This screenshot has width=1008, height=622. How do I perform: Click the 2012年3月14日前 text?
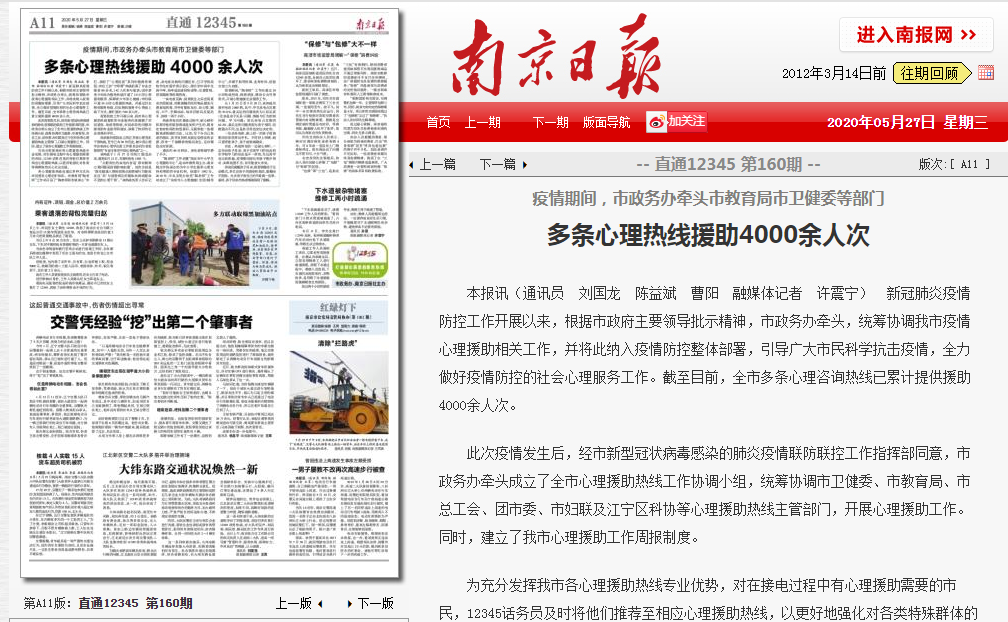834,73
